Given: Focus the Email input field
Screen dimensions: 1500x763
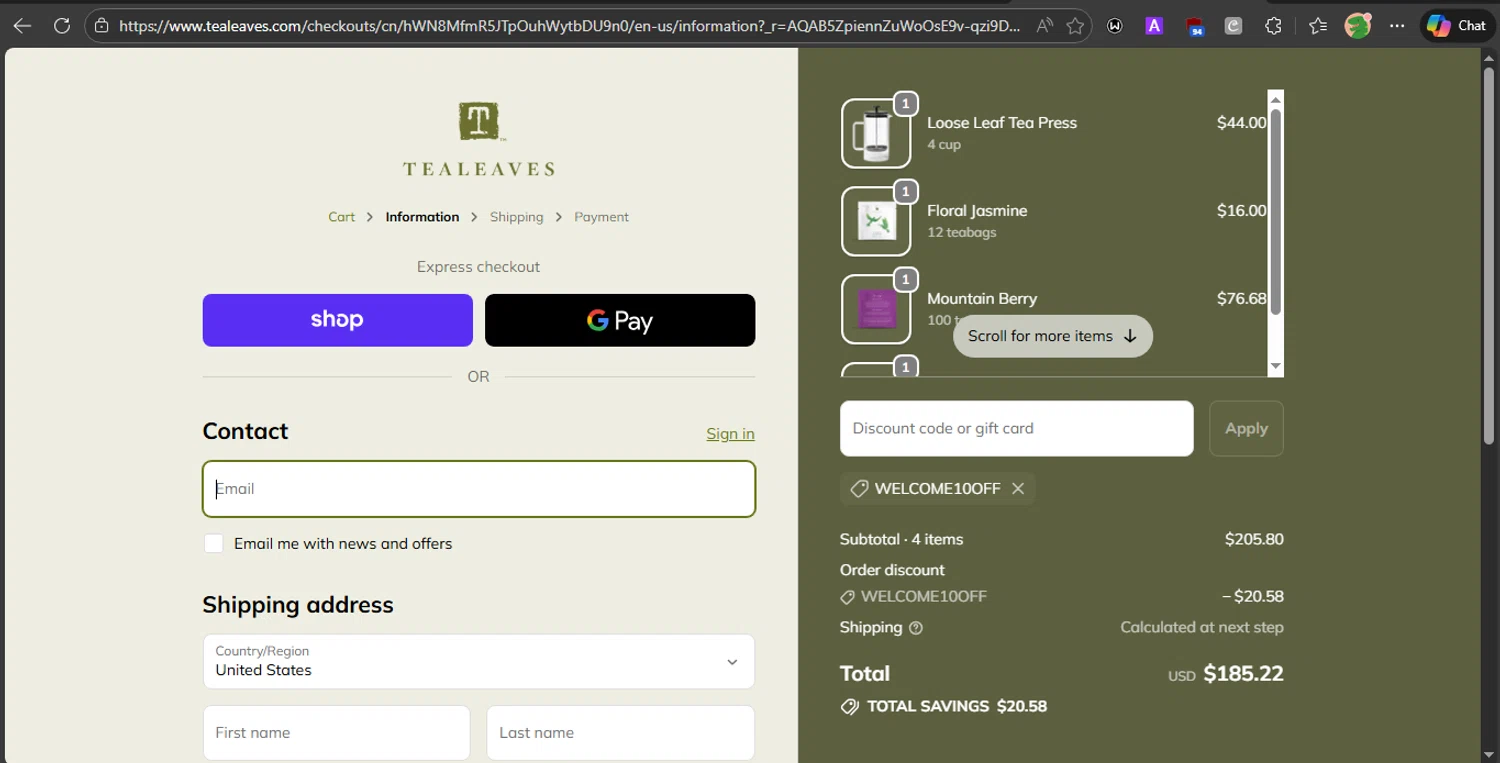Looking at the screenshot, I should tap(479, 489).
